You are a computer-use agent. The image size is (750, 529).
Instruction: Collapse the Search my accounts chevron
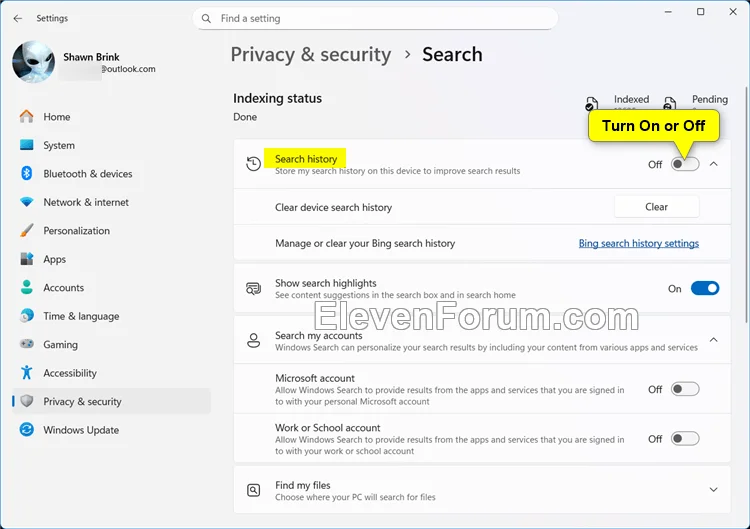714,340
